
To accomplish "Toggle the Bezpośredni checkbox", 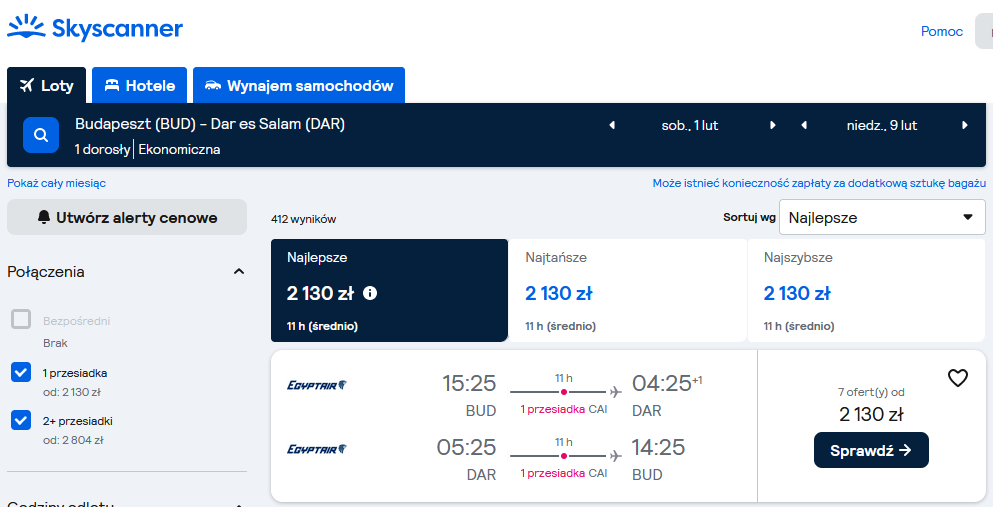I will coord(21,320).
